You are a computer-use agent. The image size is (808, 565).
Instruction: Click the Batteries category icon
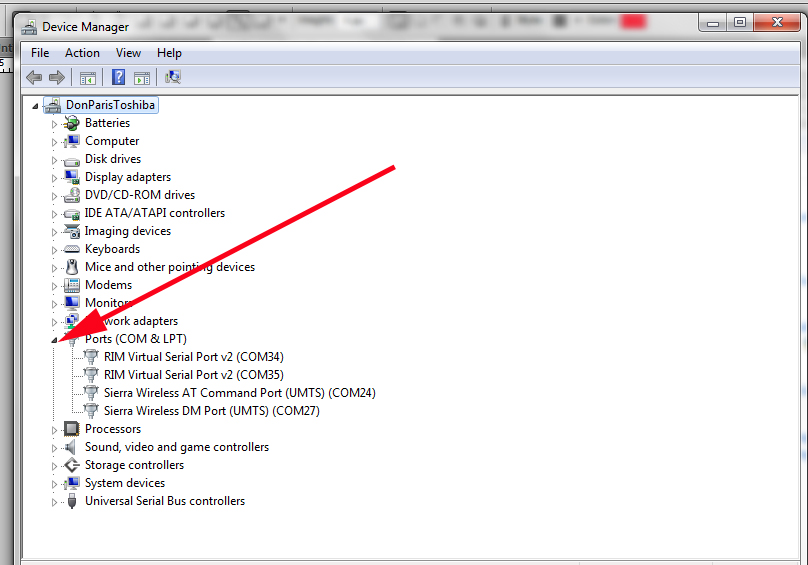point(72,123)
